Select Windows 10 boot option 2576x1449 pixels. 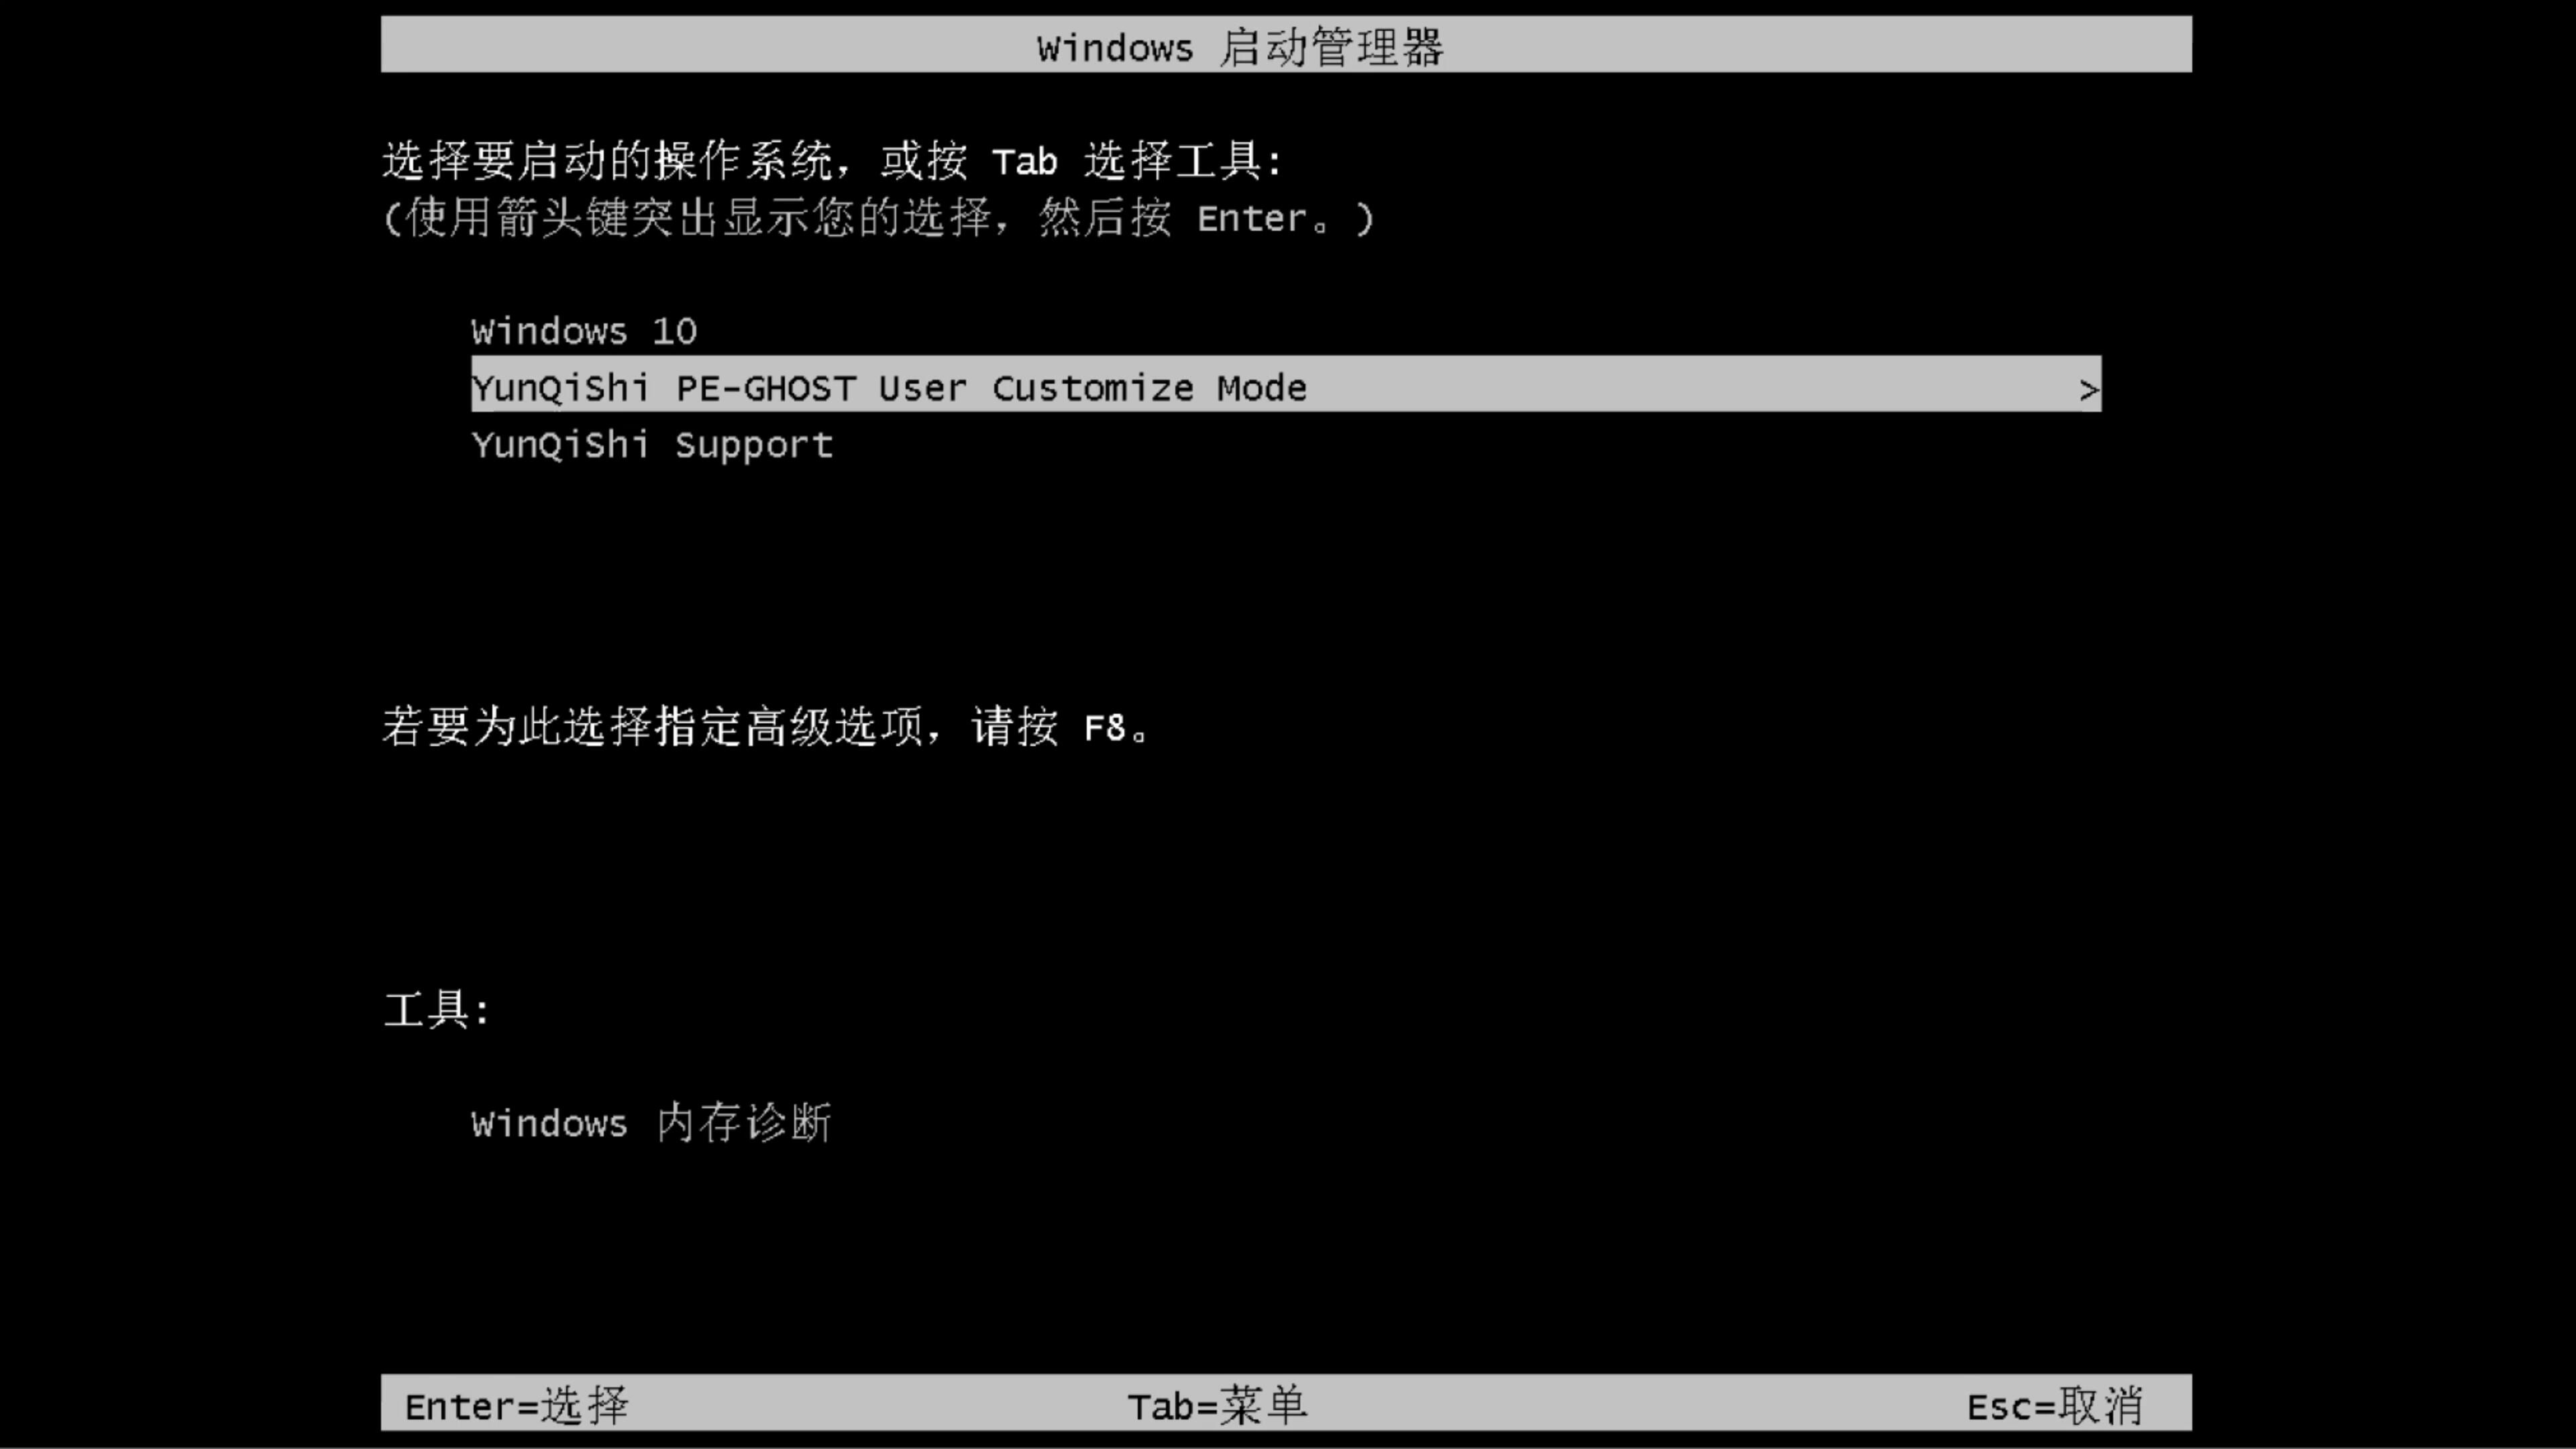tap(584, 331)
